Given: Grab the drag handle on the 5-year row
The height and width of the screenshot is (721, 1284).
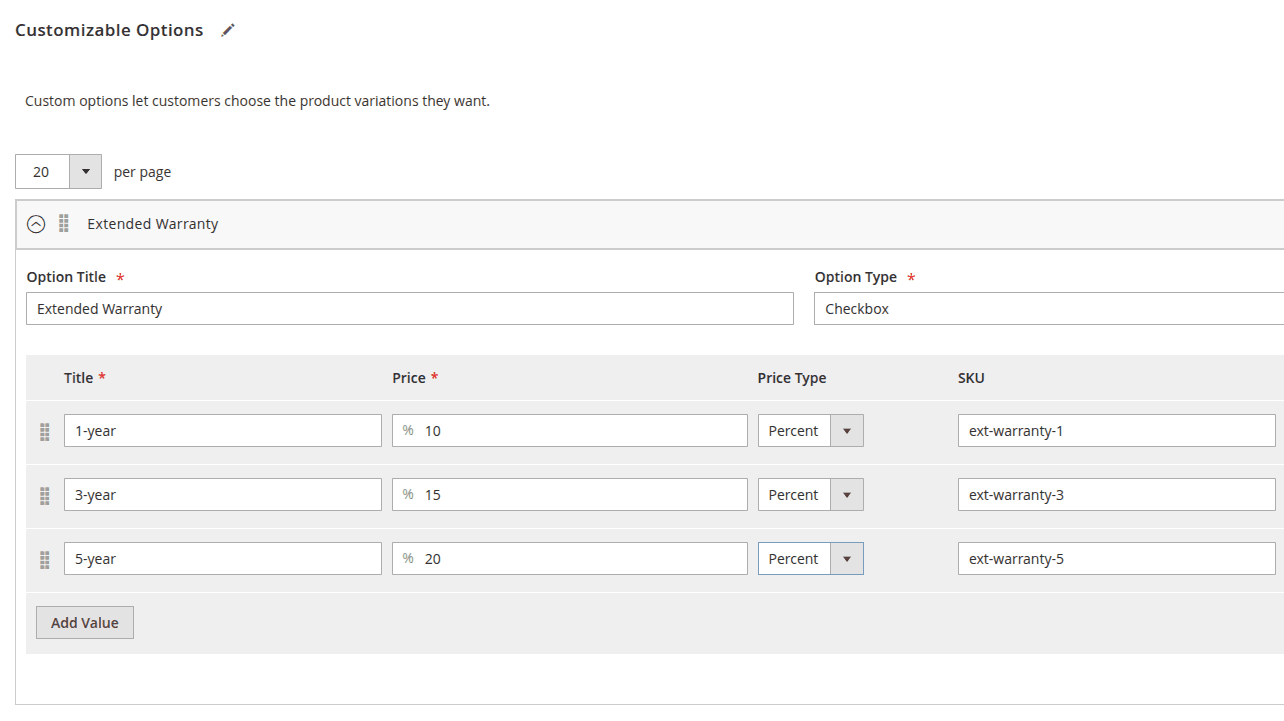Looking at the screenshot, I should tap(44, 560).
